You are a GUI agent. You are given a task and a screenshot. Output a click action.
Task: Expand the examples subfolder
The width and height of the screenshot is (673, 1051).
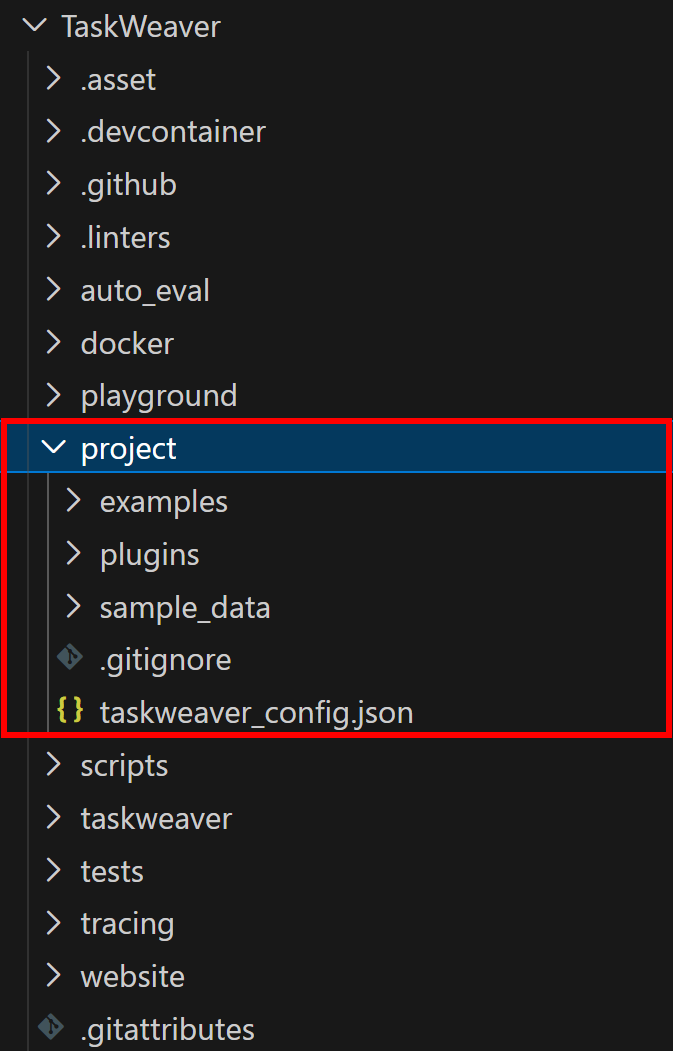click(x=72, y=501)
